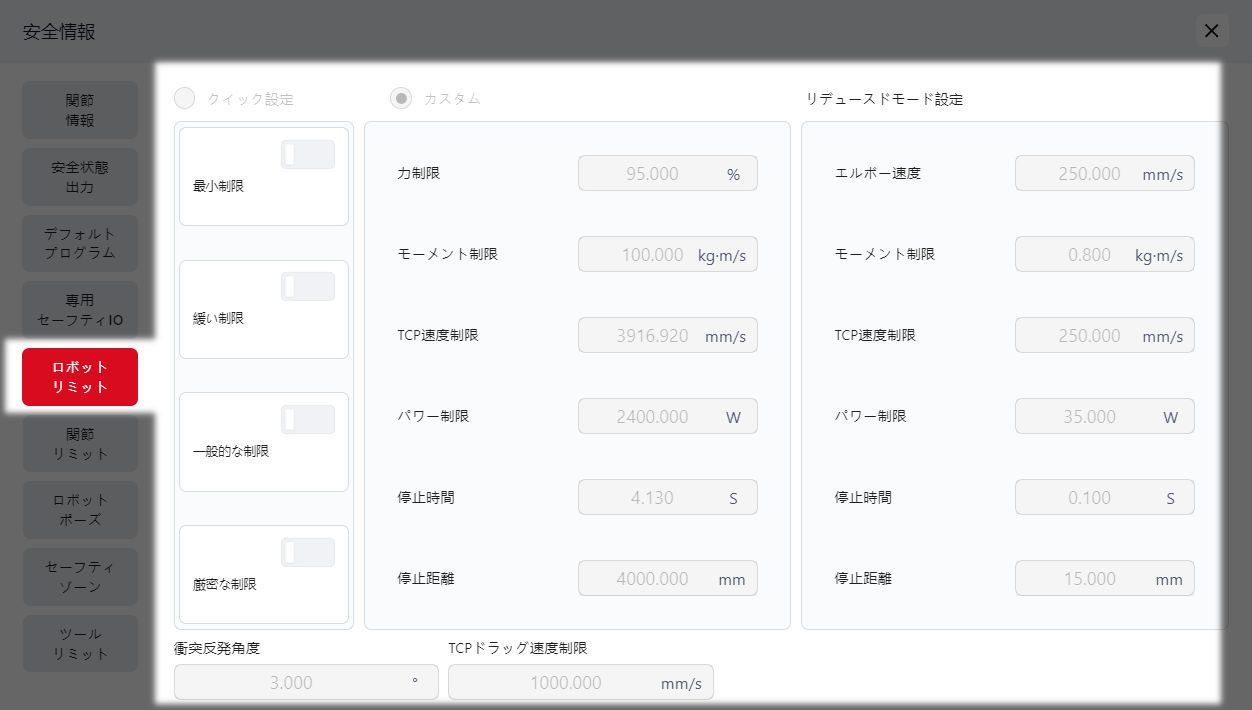Image resolution: width=1252 pixels, height=710 pixels.
Task: Select the クイック設定 radio button
Action: tap(185, 99)
